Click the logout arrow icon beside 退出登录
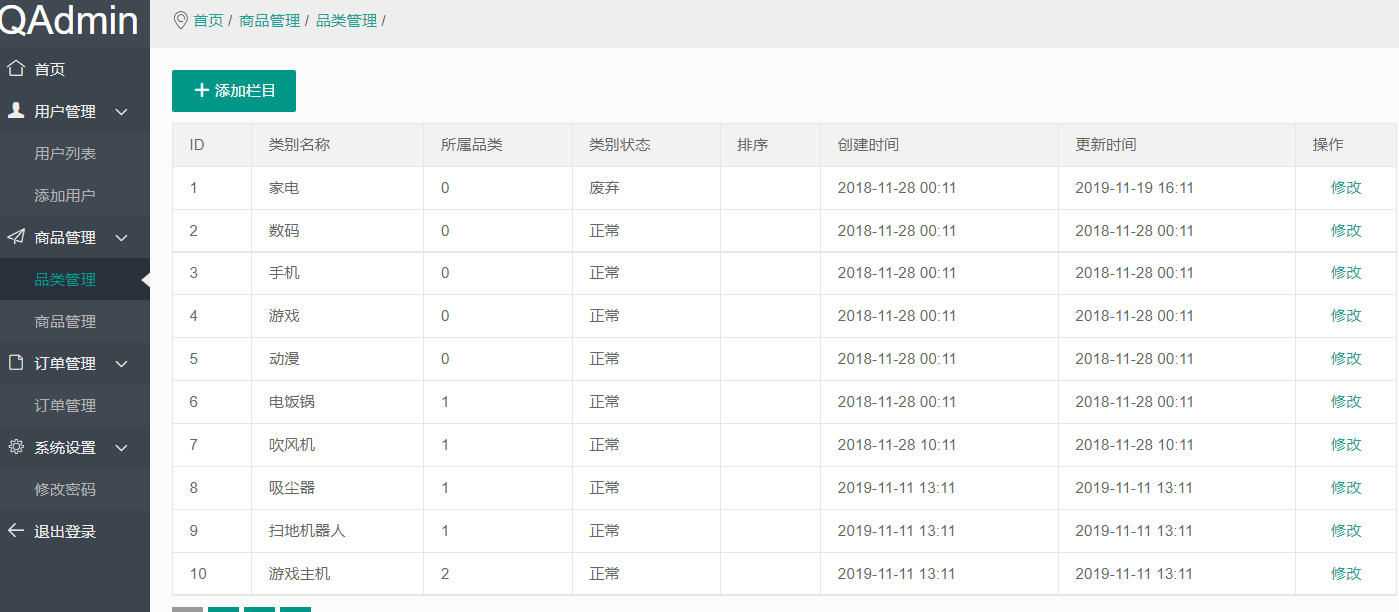 (x=14, y=531)
